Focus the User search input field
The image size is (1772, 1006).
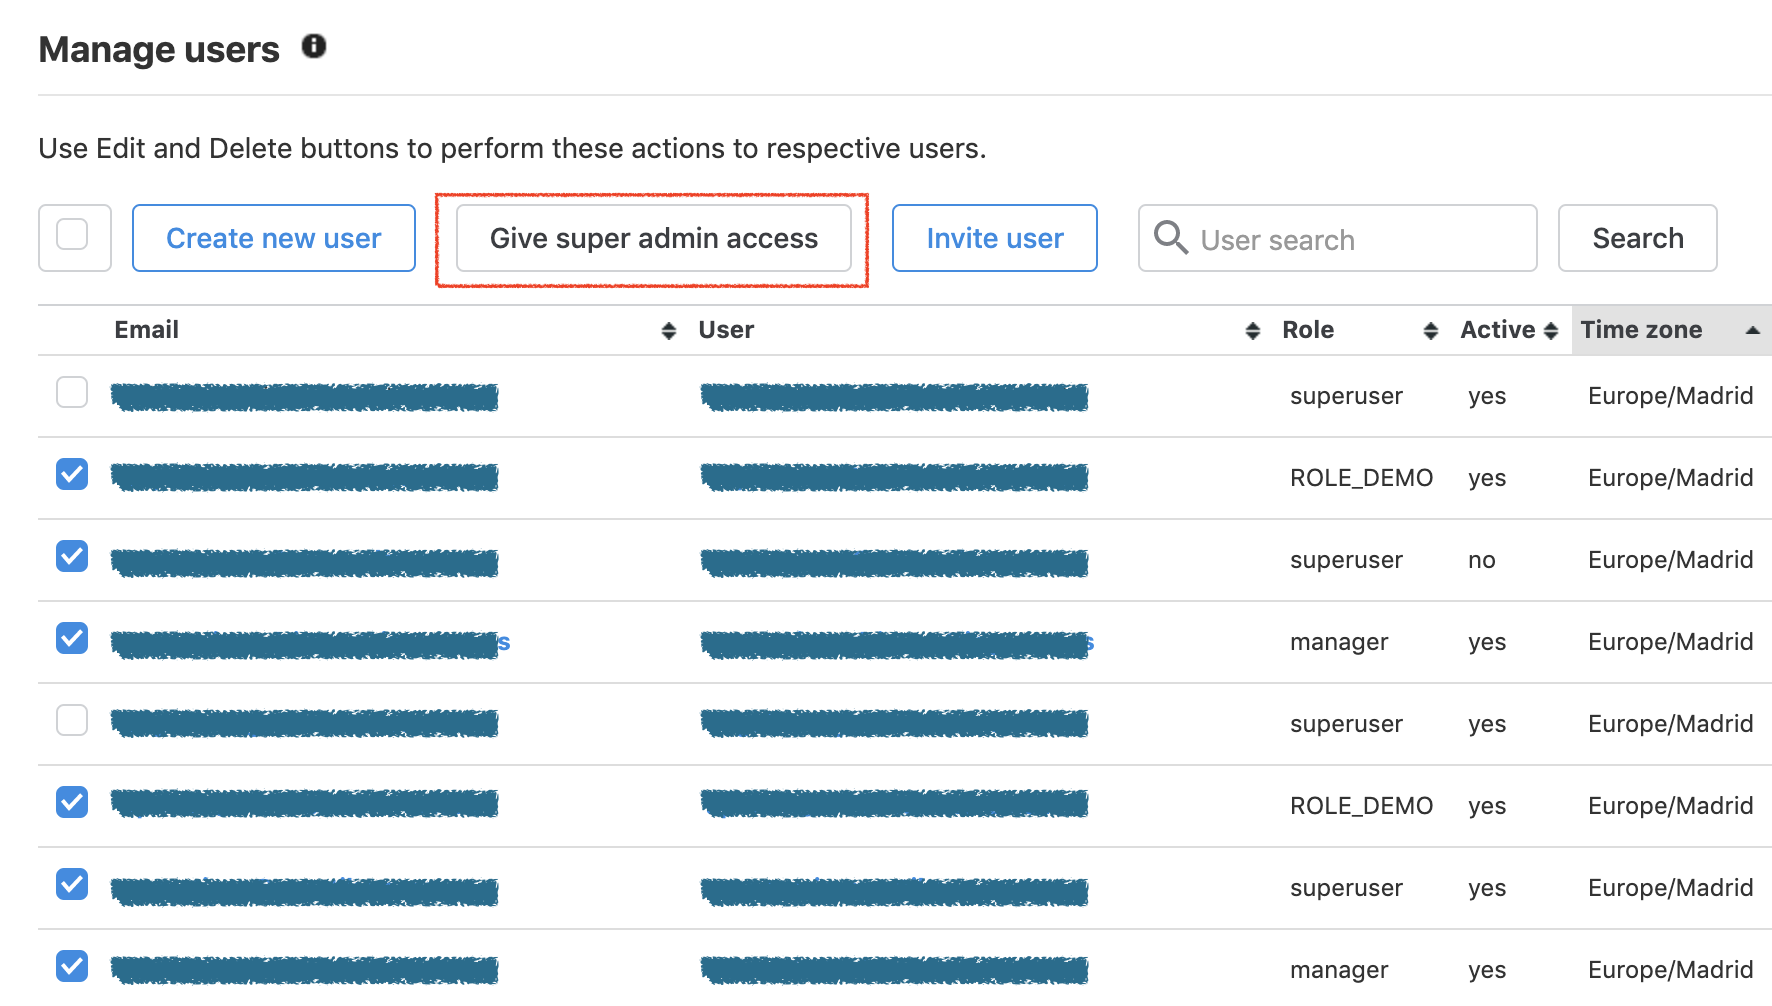(x=1338, y=238)
